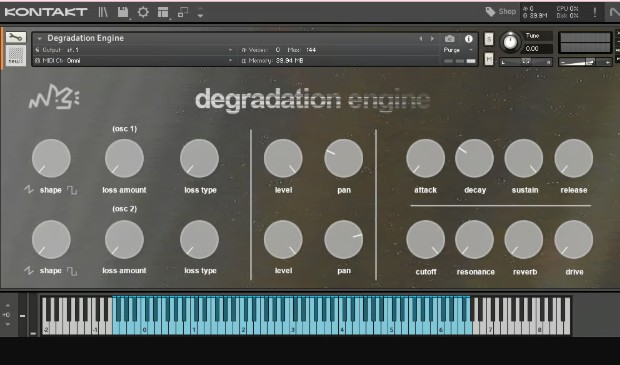Image resolution: width=620 pixels, height=365 pixels.
Task: Open the Output dropdown arrow
Action: 230,50
